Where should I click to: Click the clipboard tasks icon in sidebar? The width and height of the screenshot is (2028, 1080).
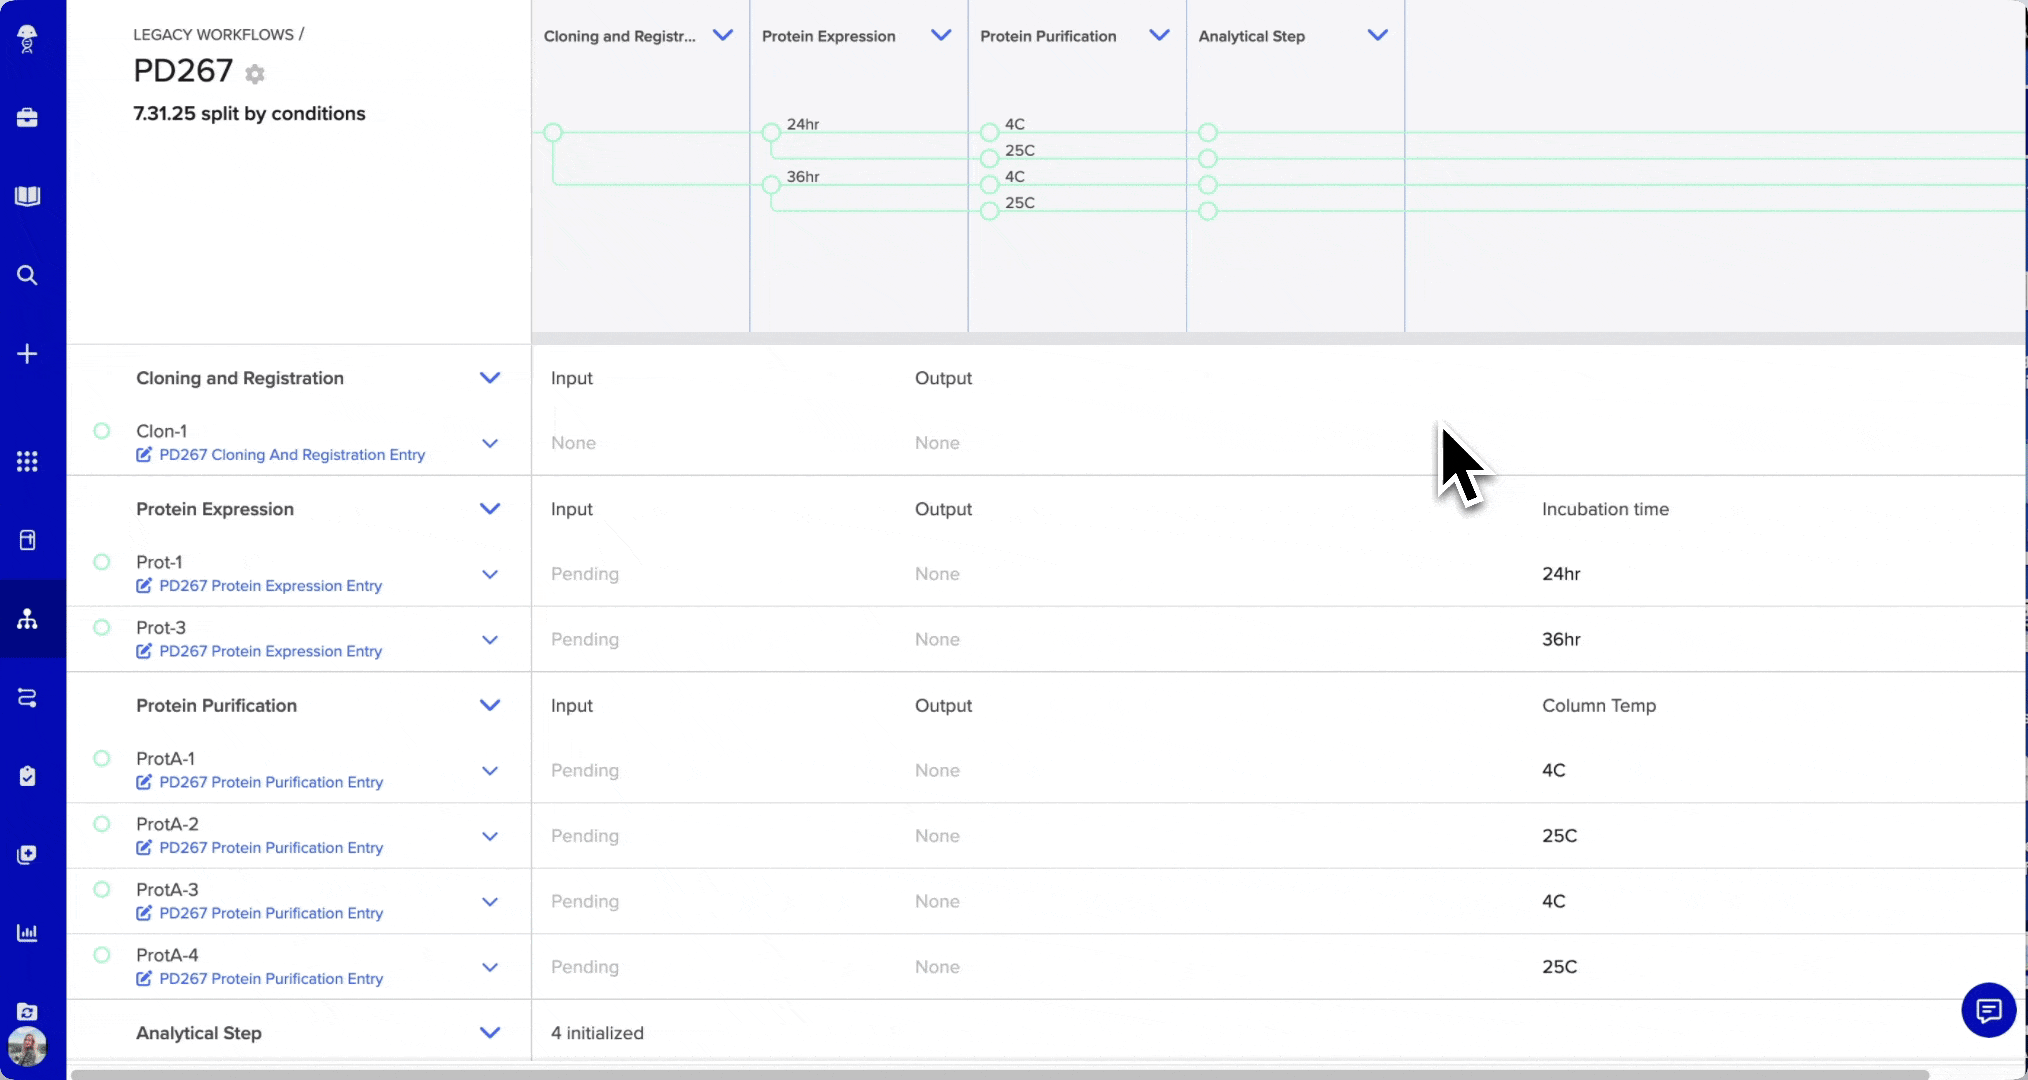point(27,776)
